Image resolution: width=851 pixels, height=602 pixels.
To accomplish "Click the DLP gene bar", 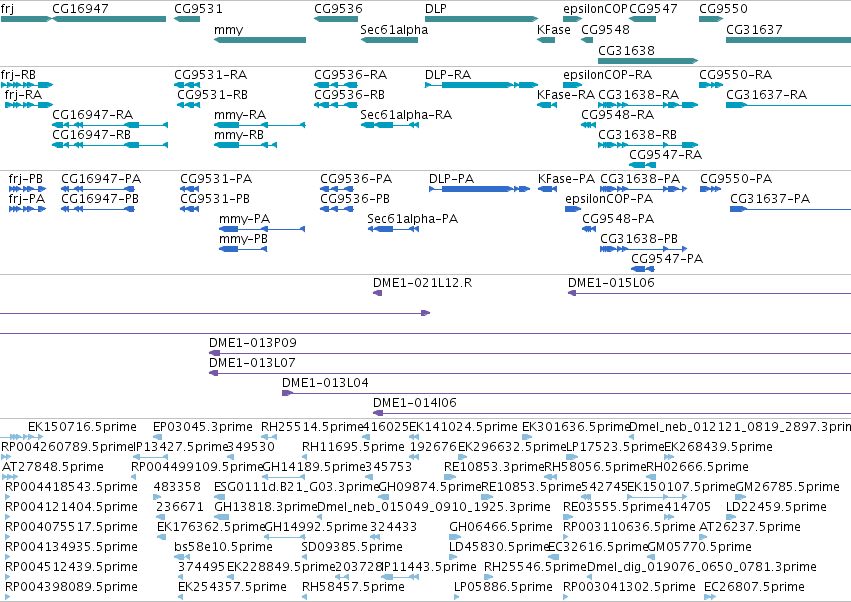I will pyautogui.click(x=481, y=19).
